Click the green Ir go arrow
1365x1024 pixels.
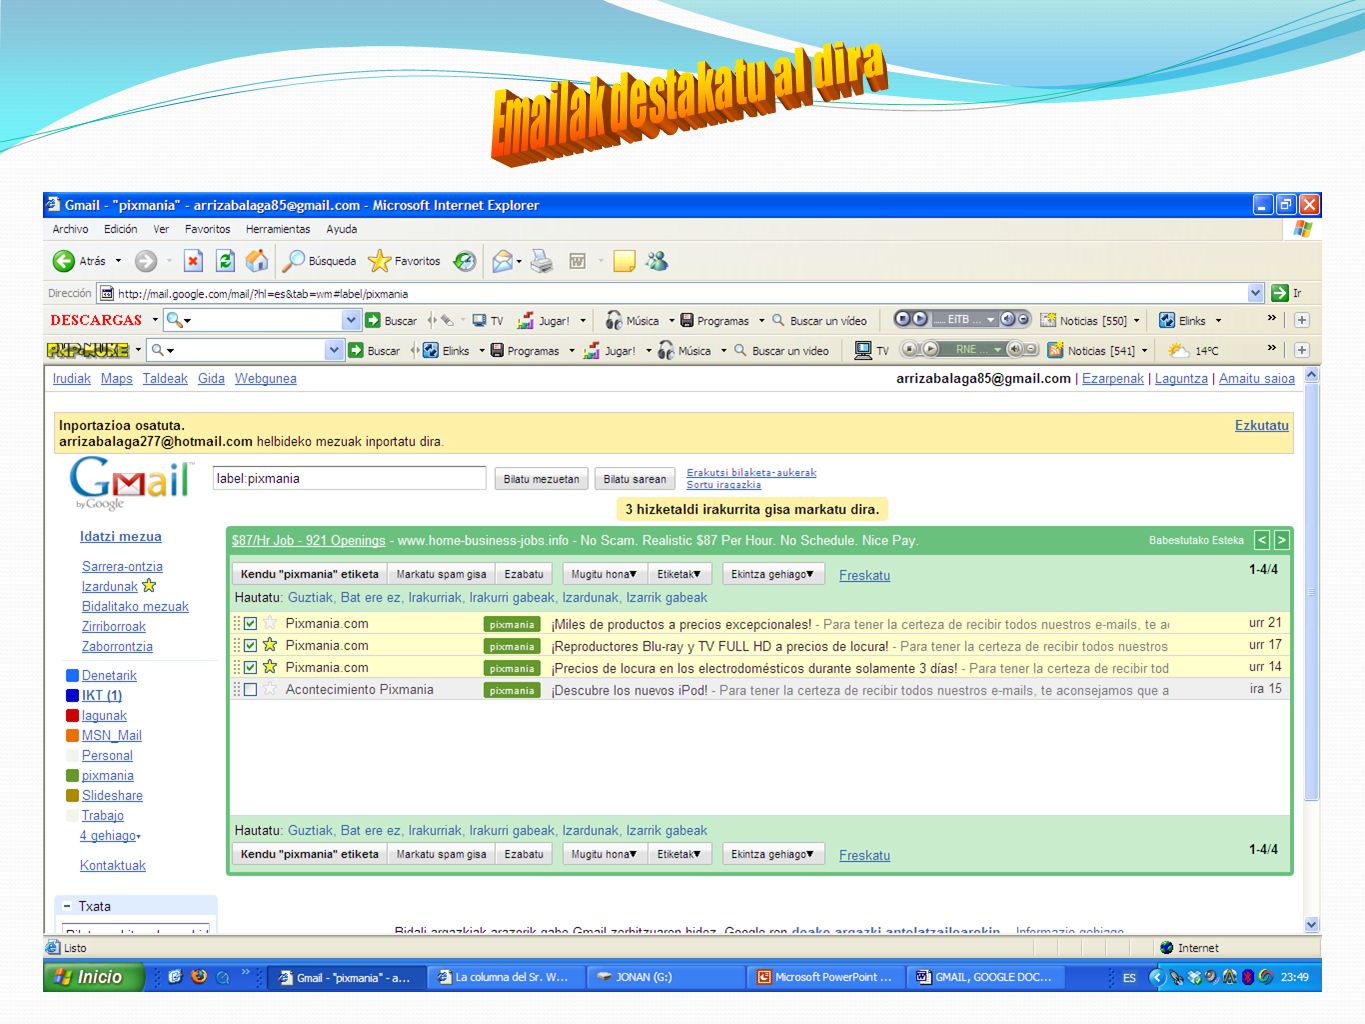(x=1280, y=293)
